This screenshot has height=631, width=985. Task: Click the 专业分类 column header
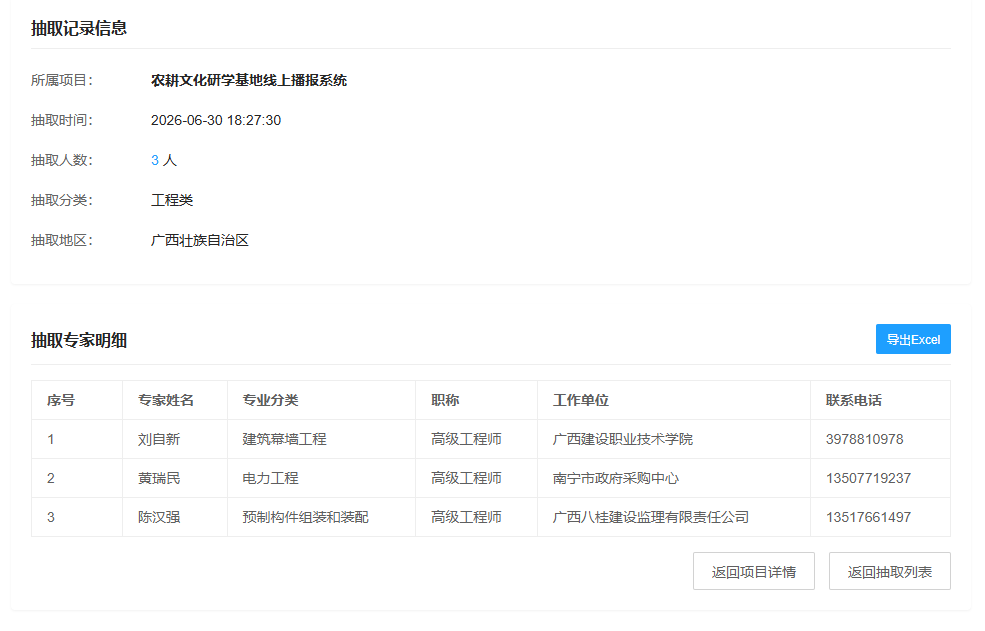coord(271,400)
